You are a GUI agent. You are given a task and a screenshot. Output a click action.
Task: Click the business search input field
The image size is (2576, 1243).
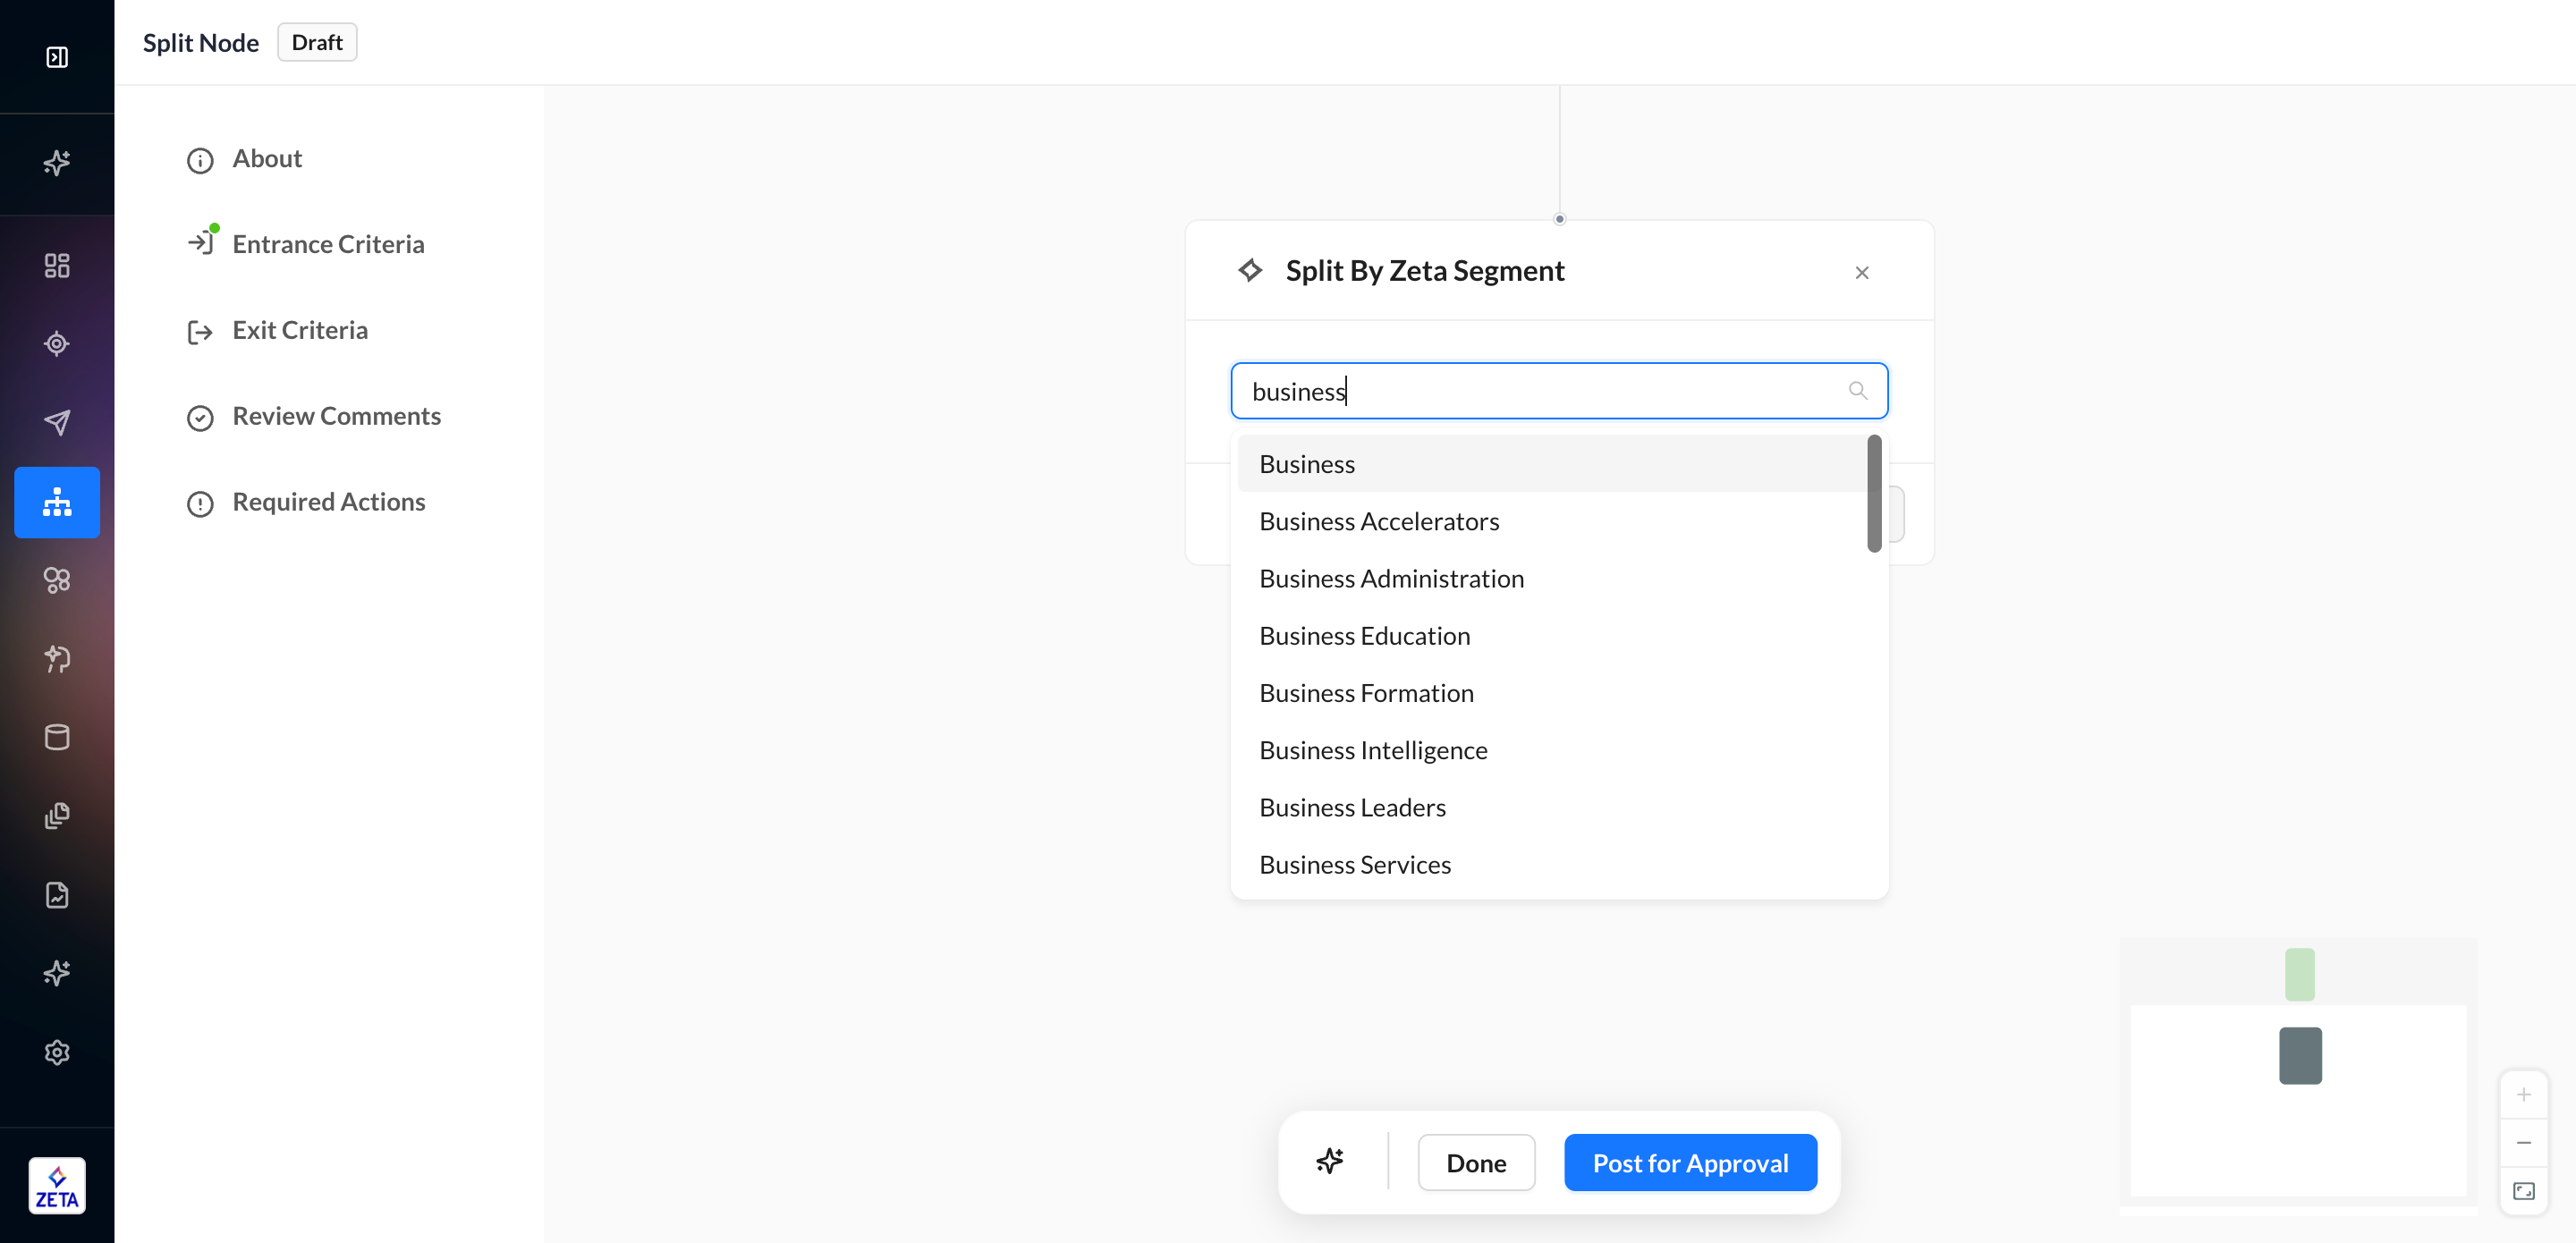click(x=1540, y=391)
